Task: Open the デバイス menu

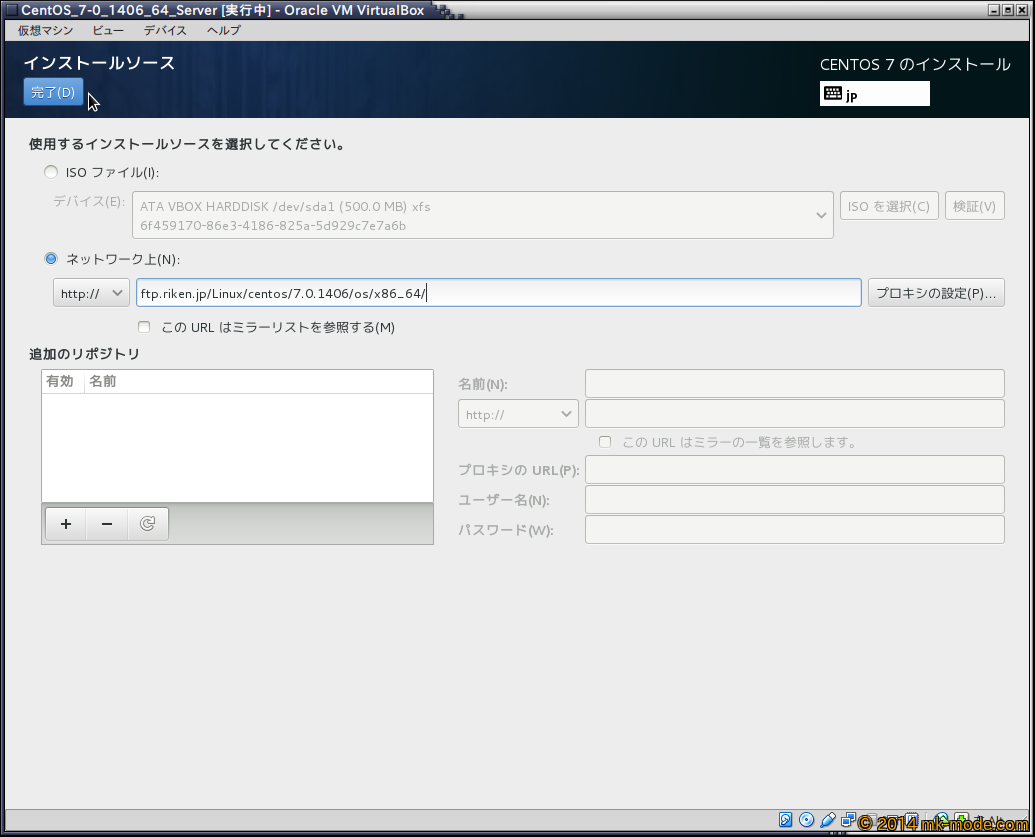Action: click(165, 30)
